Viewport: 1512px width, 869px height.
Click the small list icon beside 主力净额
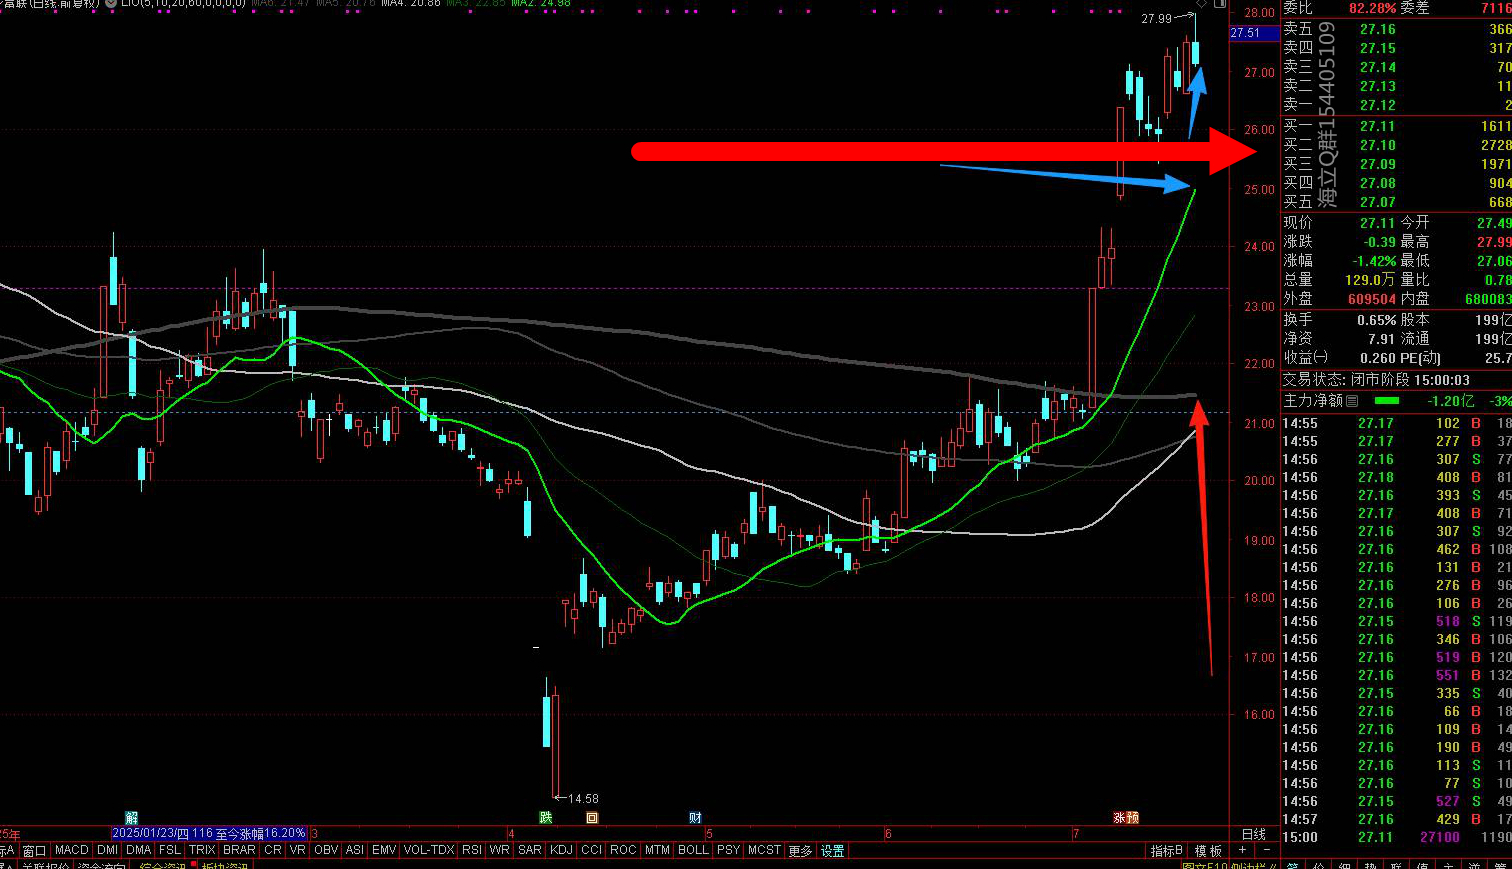pos(1352,401)
